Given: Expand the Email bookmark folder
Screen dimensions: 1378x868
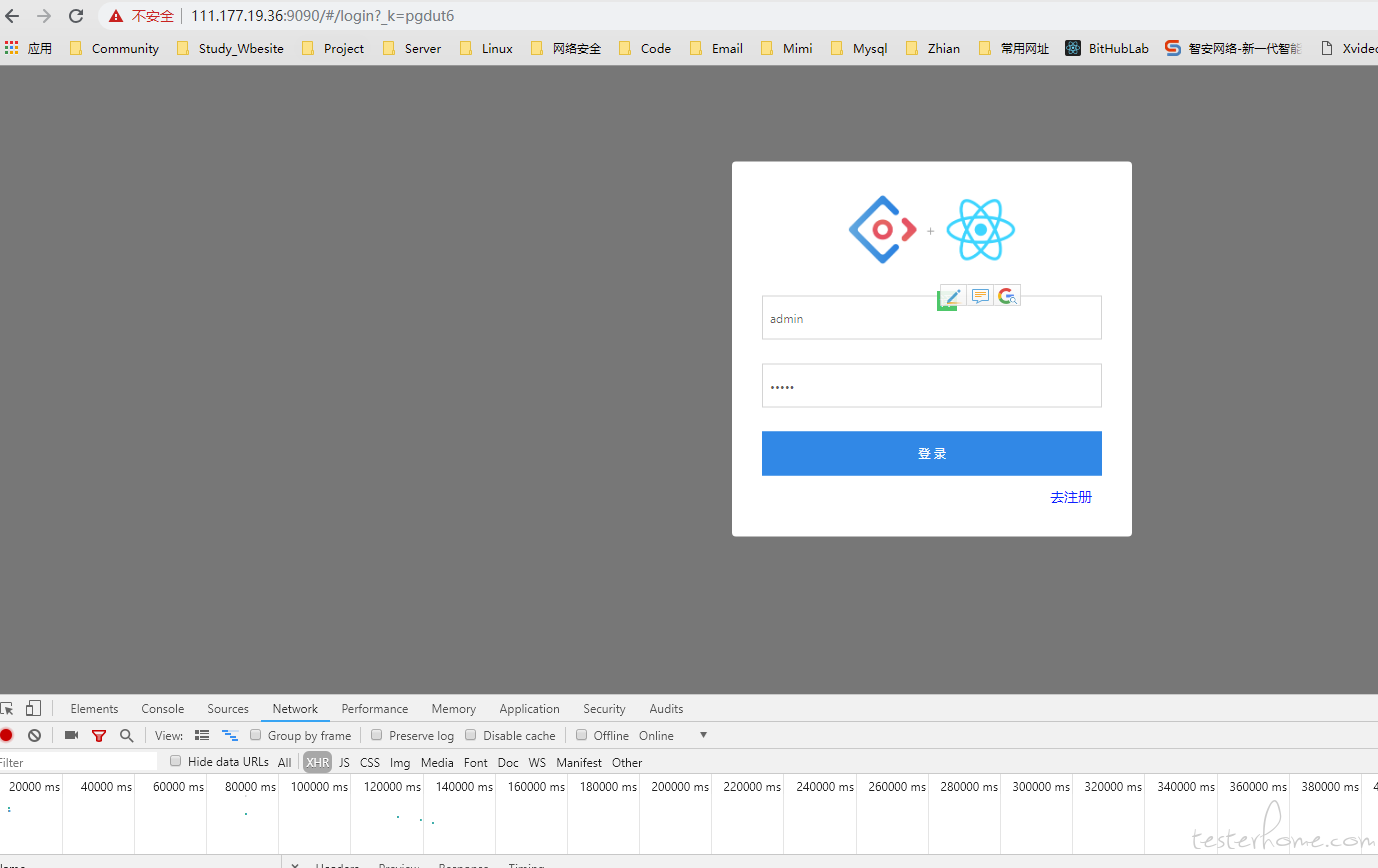Looking at the screenshot, I should point(716,48).
